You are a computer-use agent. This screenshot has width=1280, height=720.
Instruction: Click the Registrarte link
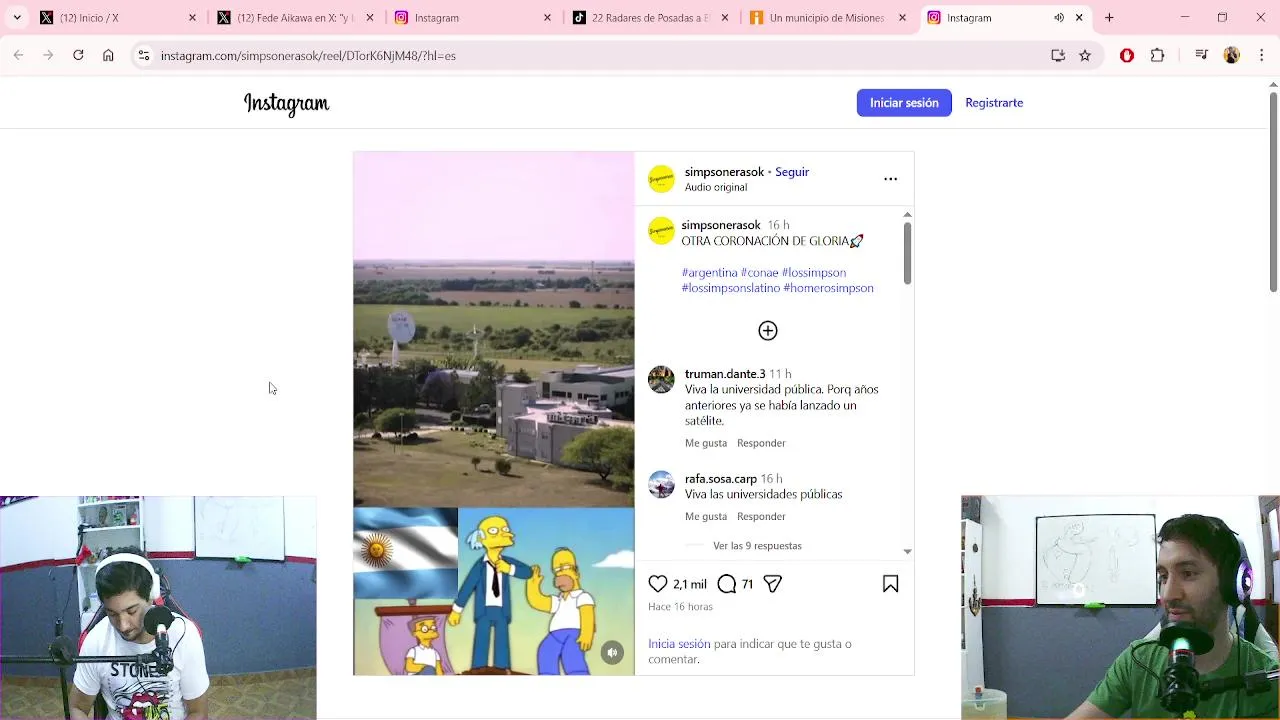pos(994,103)
